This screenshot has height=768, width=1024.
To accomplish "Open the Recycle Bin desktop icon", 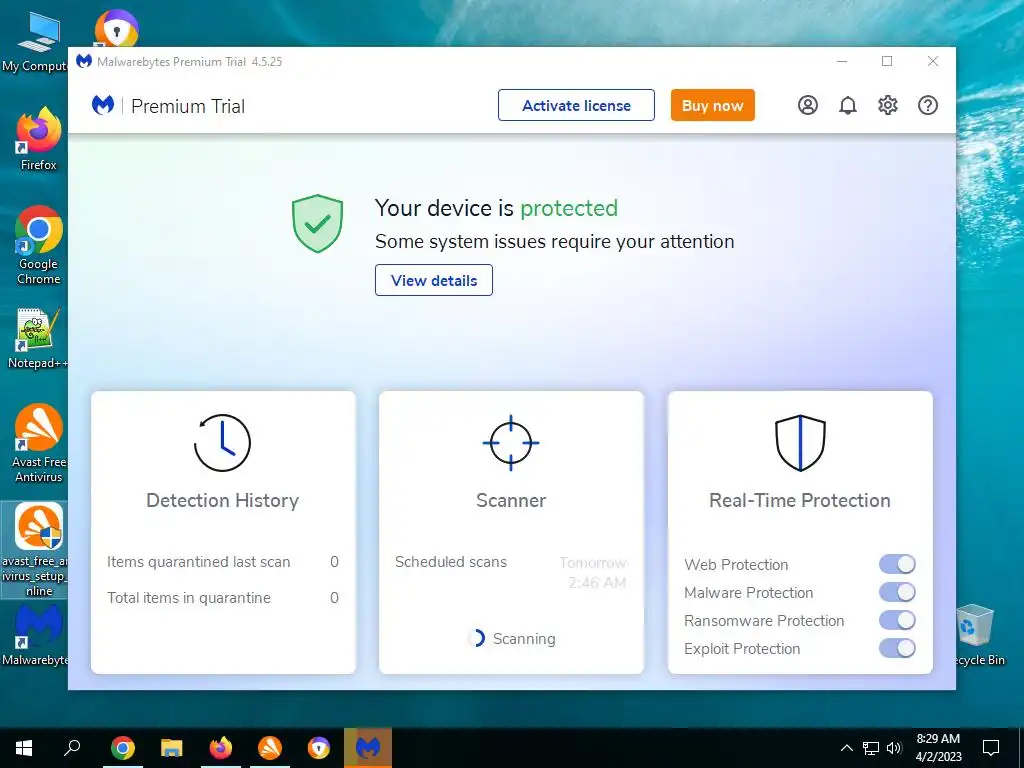I will point(976,635).
